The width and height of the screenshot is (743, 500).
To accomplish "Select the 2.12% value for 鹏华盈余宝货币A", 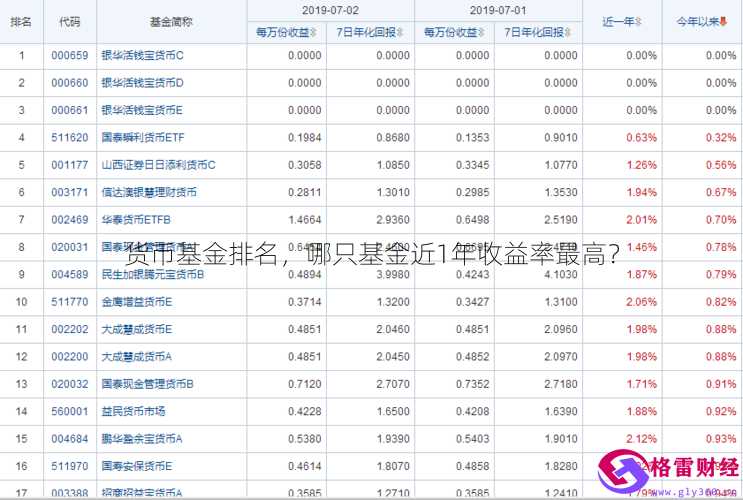I will tap(641, 439).
